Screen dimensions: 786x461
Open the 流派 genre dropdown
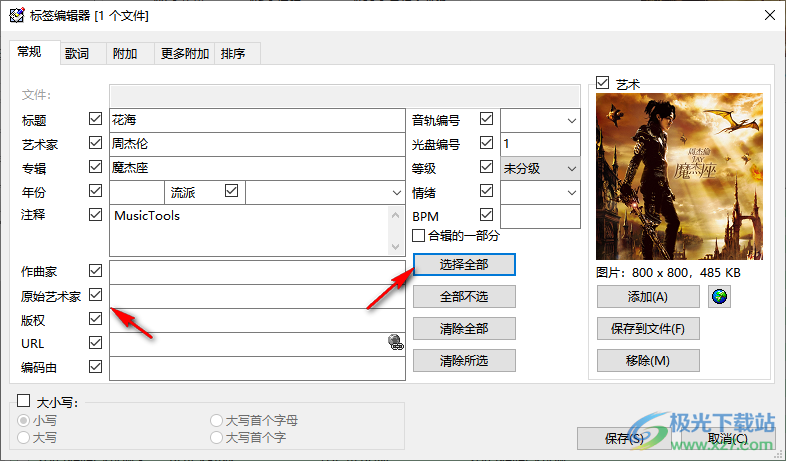[397, 193]
